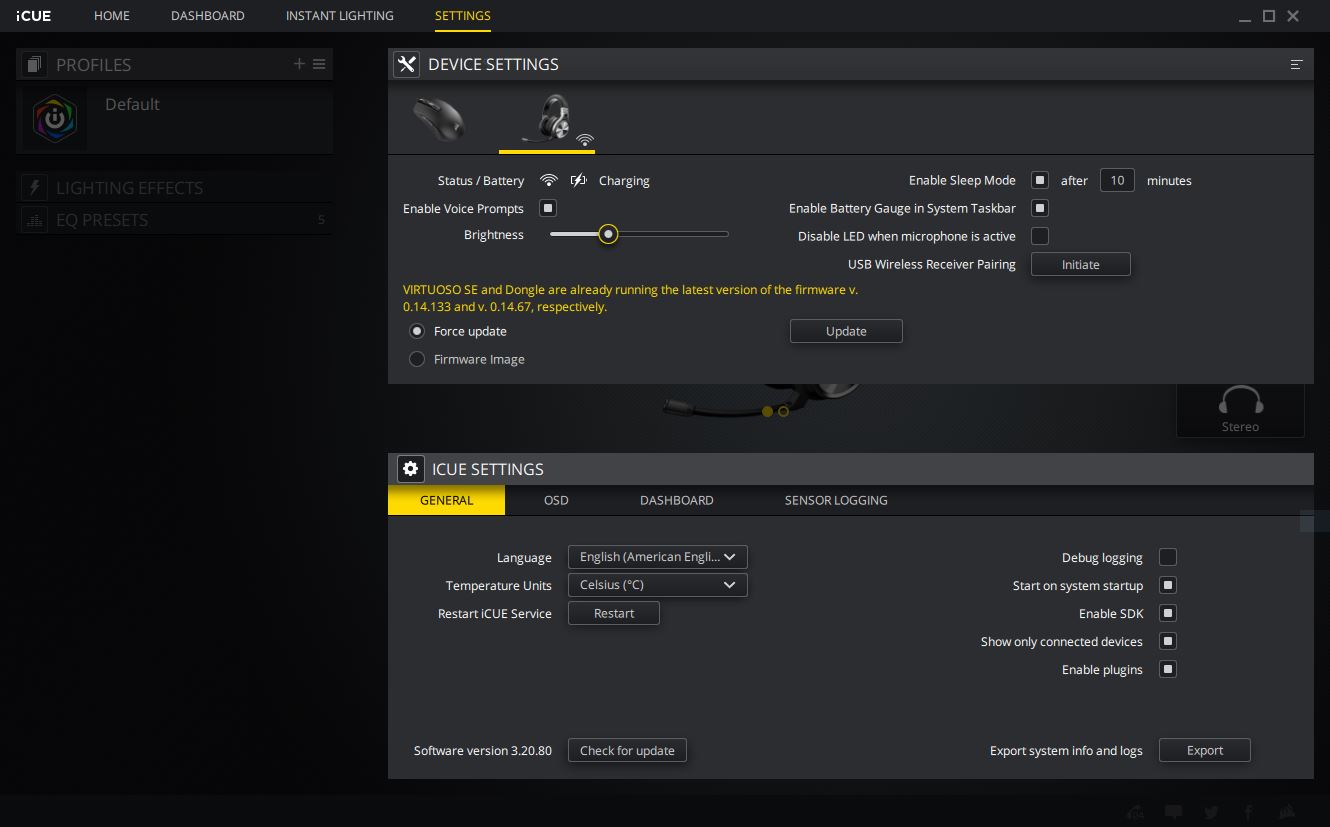Viewport: 1330px width, 827px height.
Task: Switch to the OSD tab
Action: [556, 500]
